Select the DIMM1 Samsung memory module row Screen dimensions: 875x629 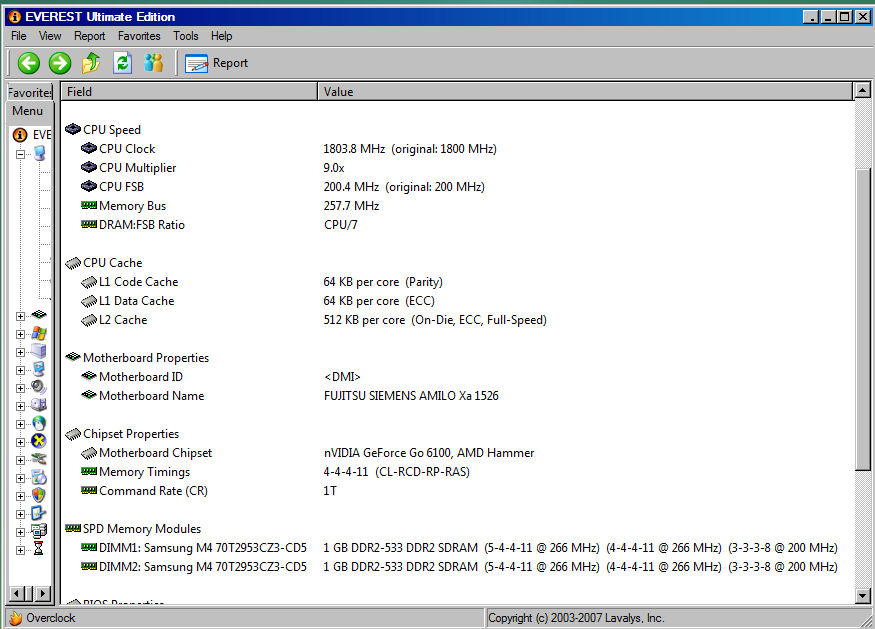(x=456, y=548)
